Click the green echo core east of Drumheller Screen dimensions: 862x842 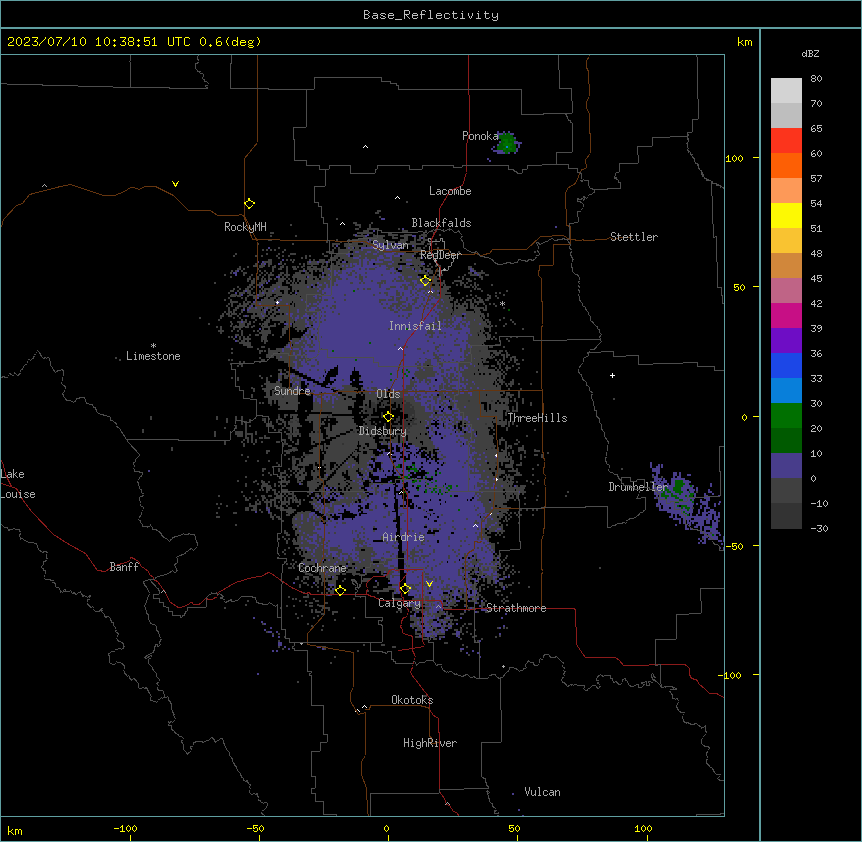click(678, 486)
